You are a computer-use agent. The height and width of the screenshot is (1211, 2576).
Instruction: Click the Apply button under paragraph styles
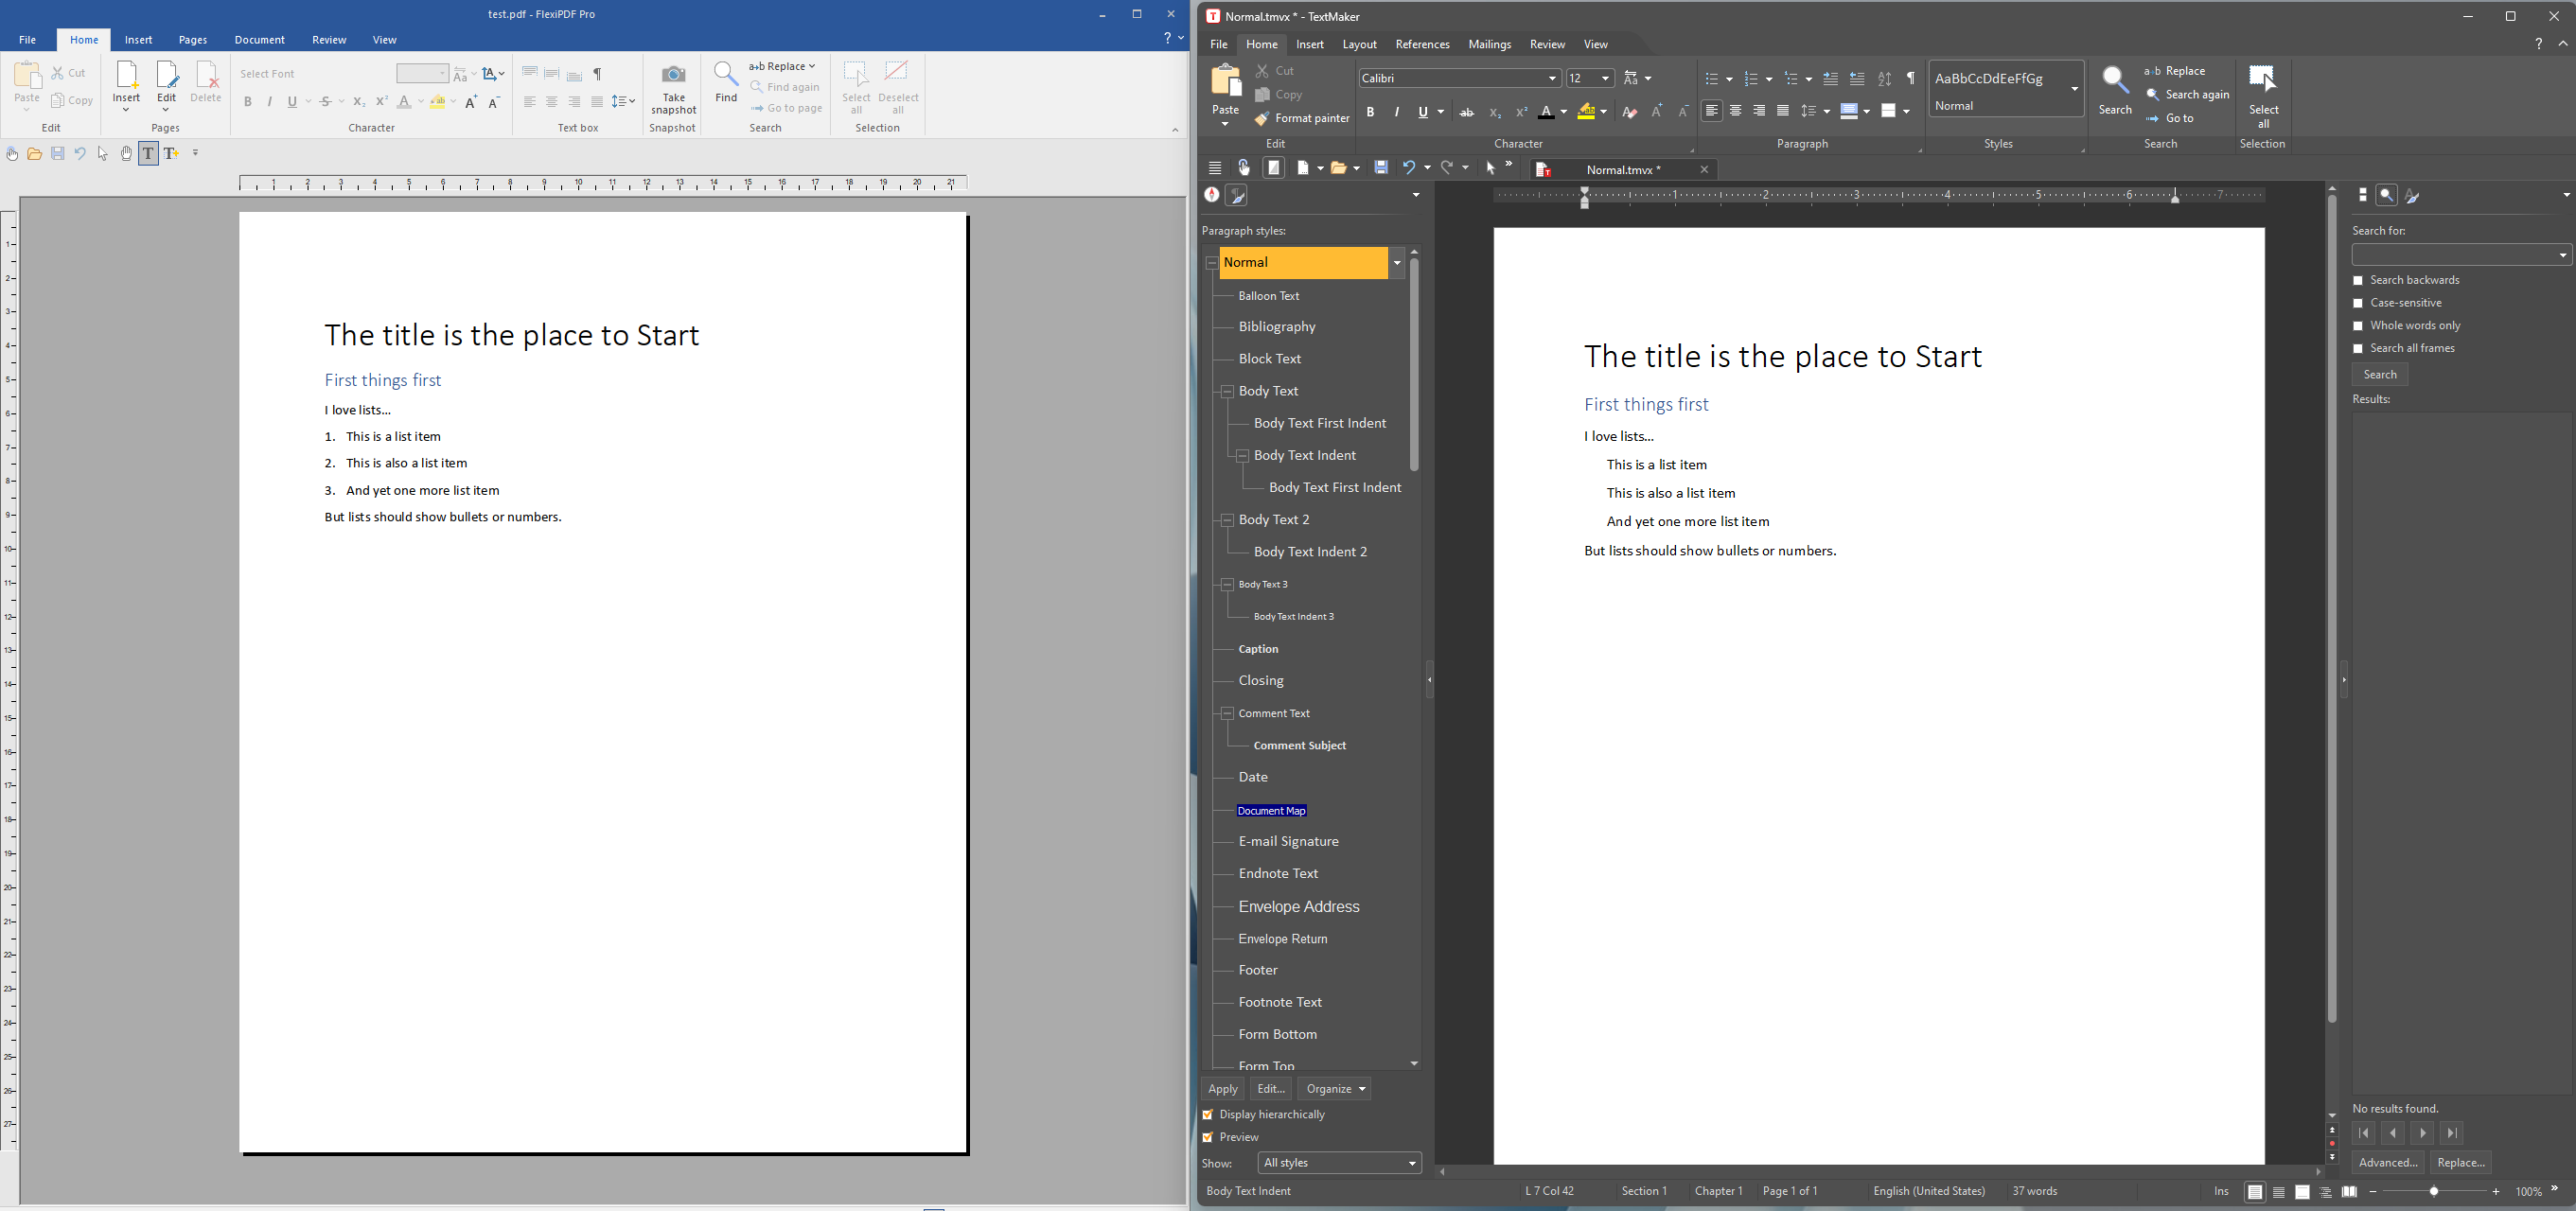click(x=1222, y=1089)
